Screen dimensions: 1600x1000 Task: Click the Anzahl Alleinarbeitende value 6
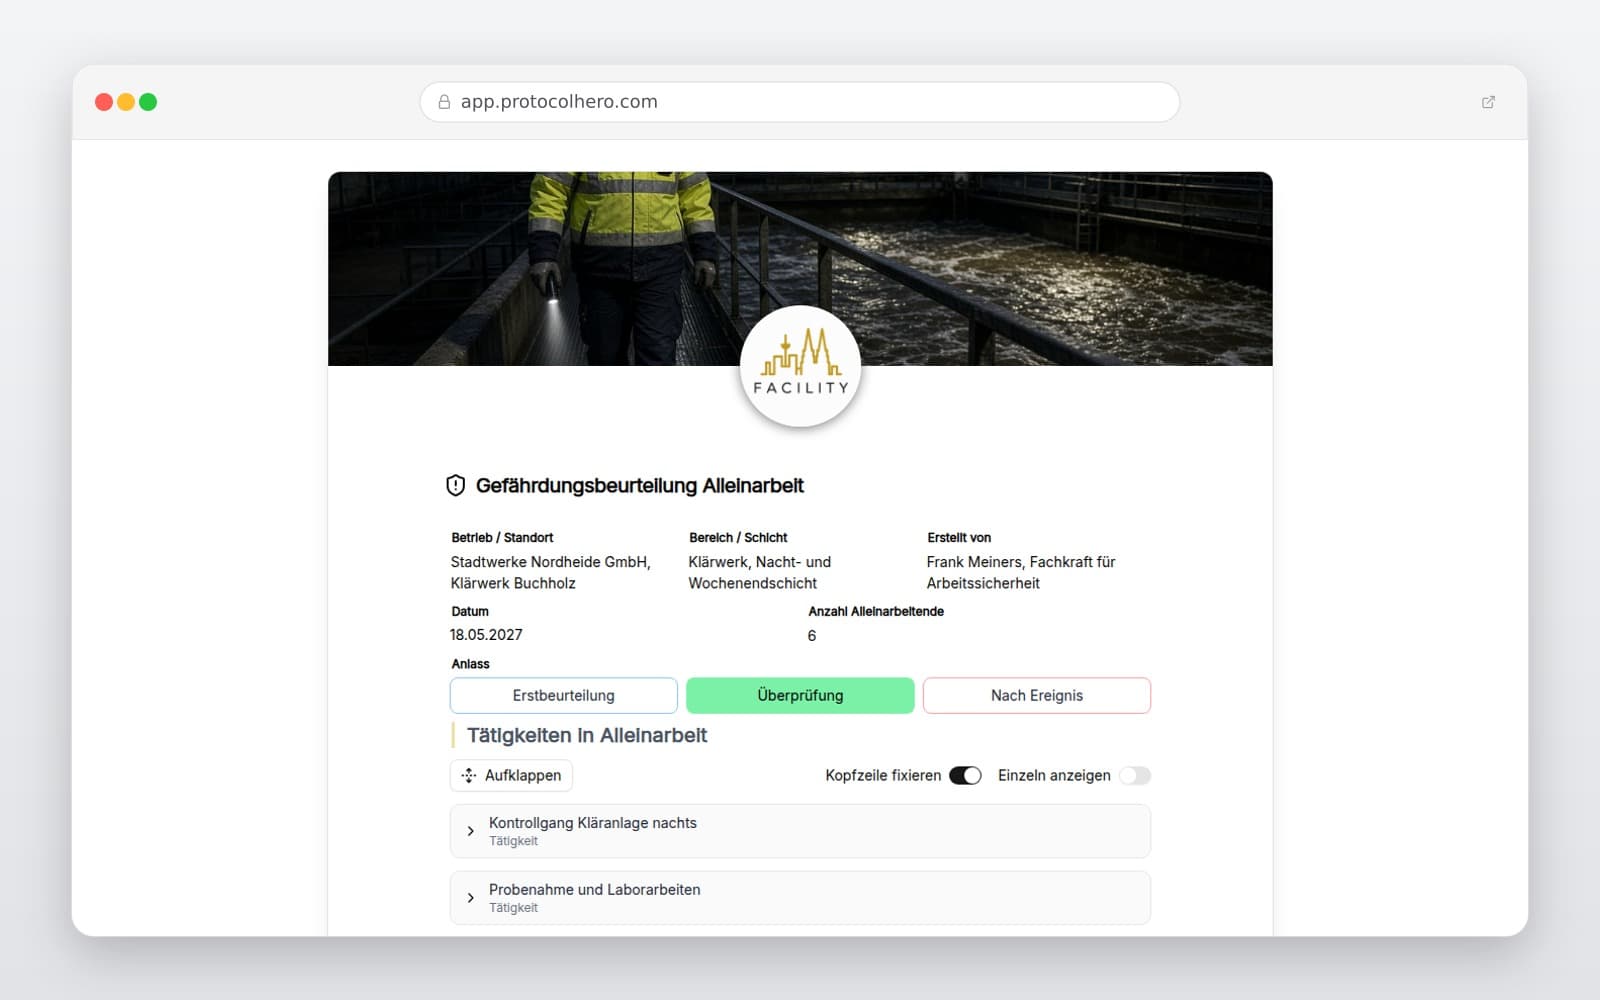pyautogui.click(x=812, y=636)
